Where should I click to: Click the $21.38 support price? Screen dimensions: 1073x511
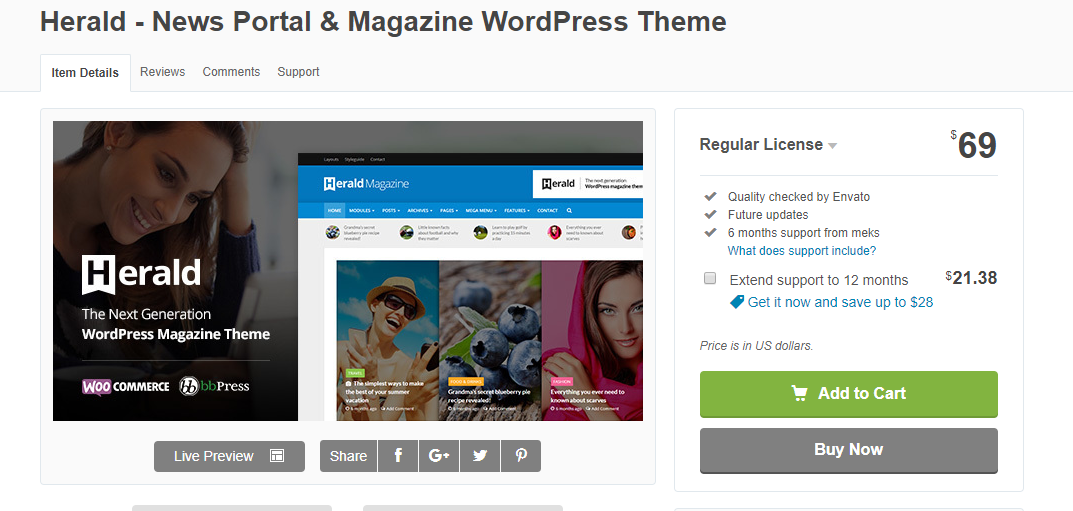tap(971, 278)
